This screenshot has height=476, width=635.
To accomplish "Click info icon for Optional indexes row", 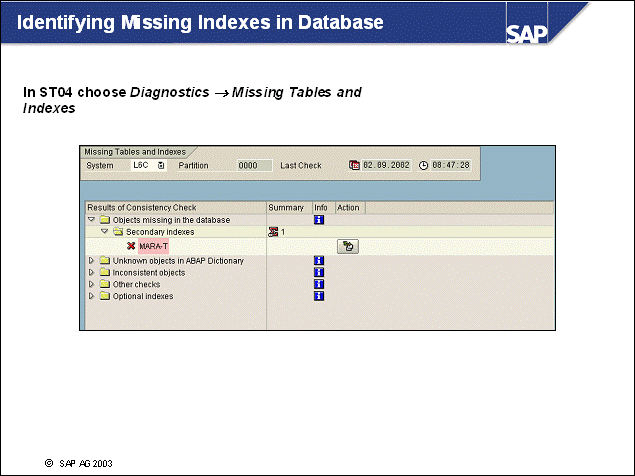I will [319, 296].
